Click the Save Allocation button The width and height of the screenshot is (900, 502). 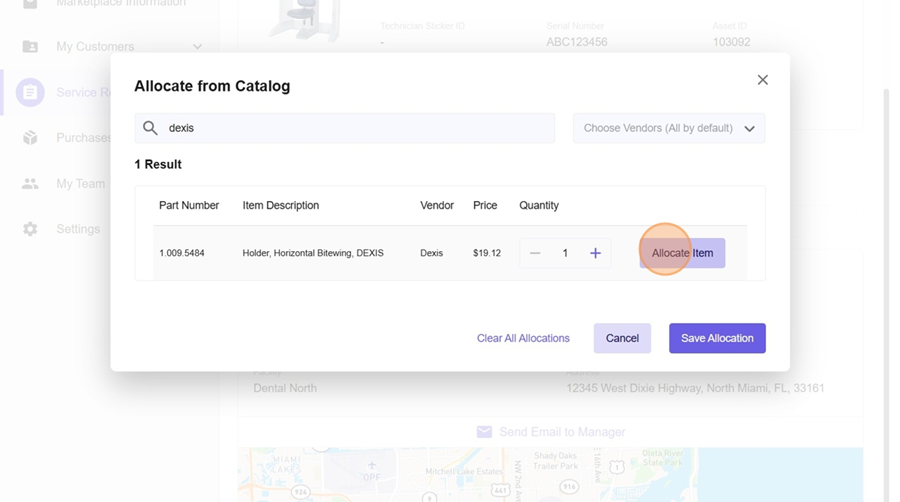[x=717, y=338]
